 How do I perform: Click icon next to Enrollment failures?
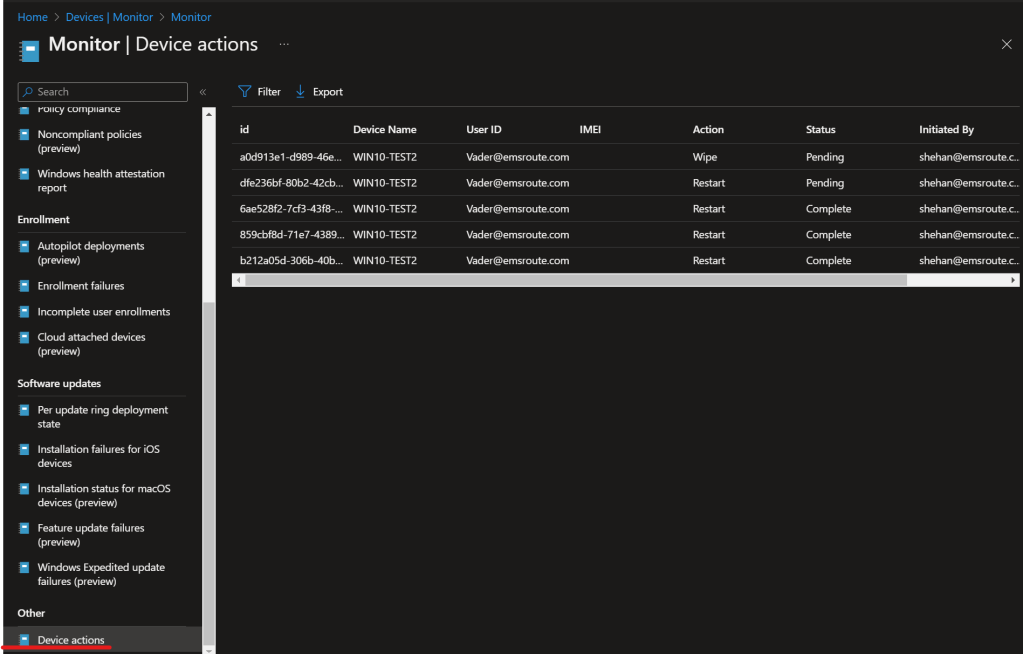click(x=25, y=286)
